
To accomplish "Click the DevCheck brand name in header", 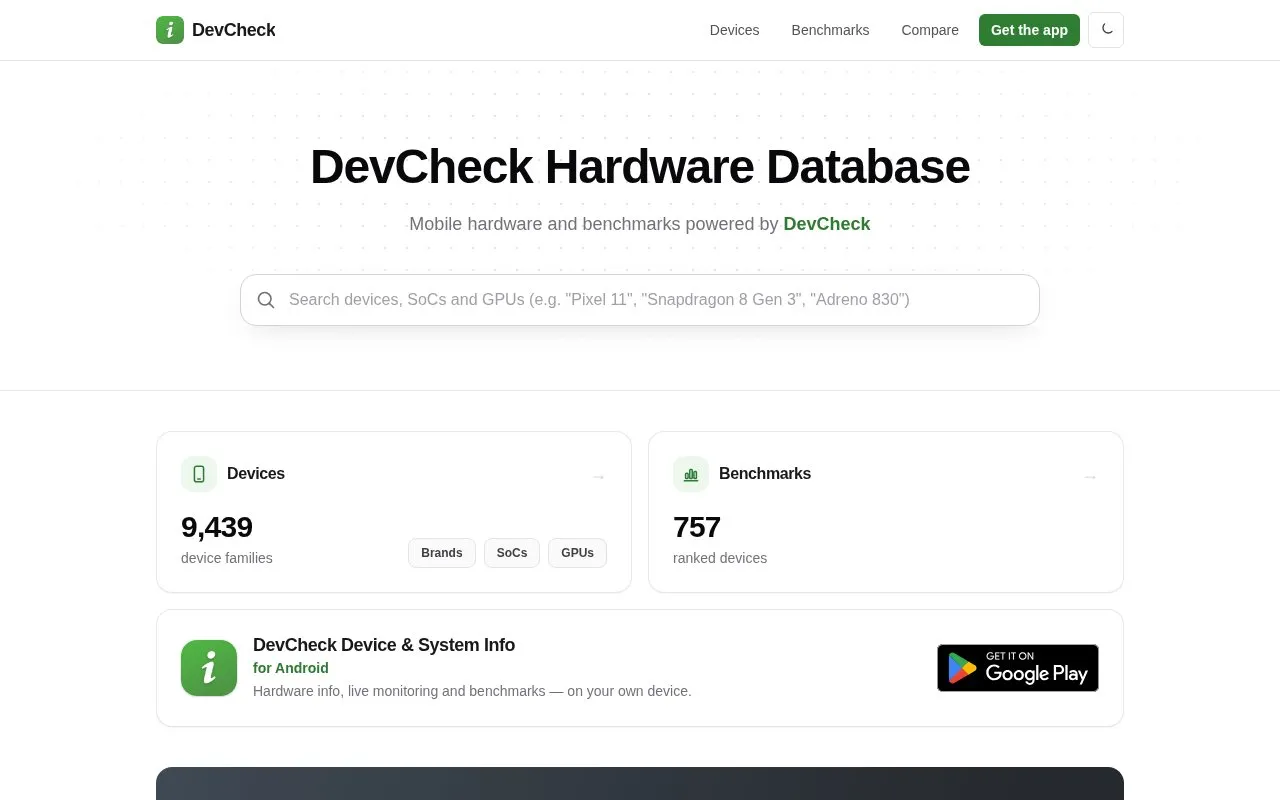I will pyautogui.click(x=233, y=30).
